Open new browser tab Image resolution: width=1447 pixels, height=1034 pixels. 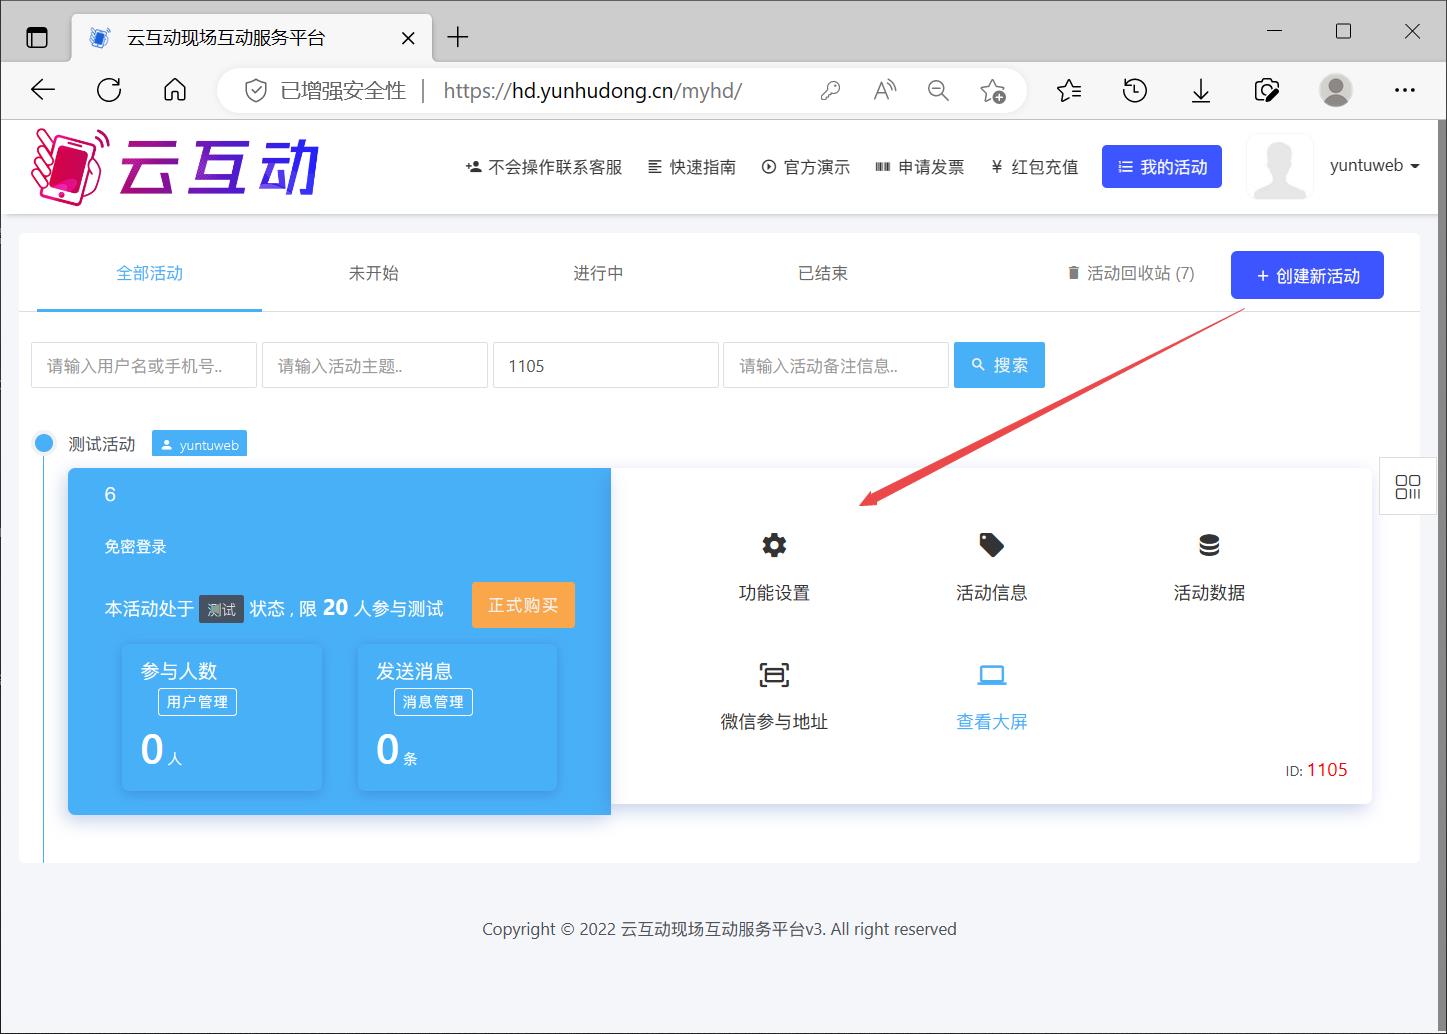458,37
